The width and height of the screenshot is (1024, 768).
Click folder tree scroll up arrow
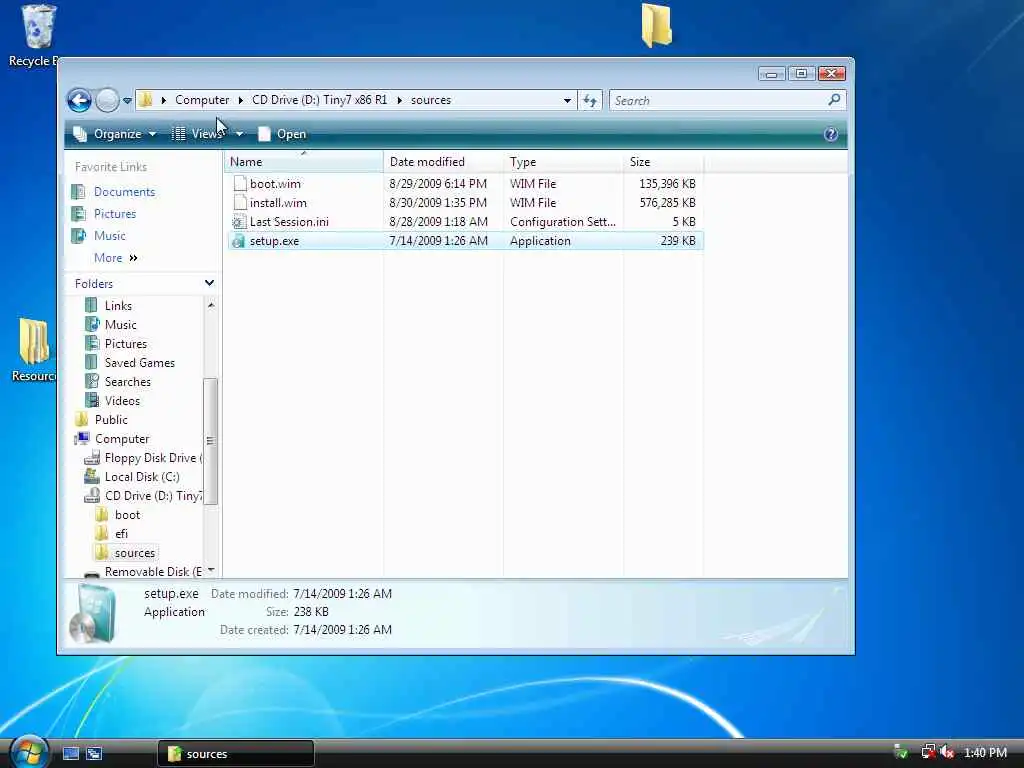tap(210, 305)
